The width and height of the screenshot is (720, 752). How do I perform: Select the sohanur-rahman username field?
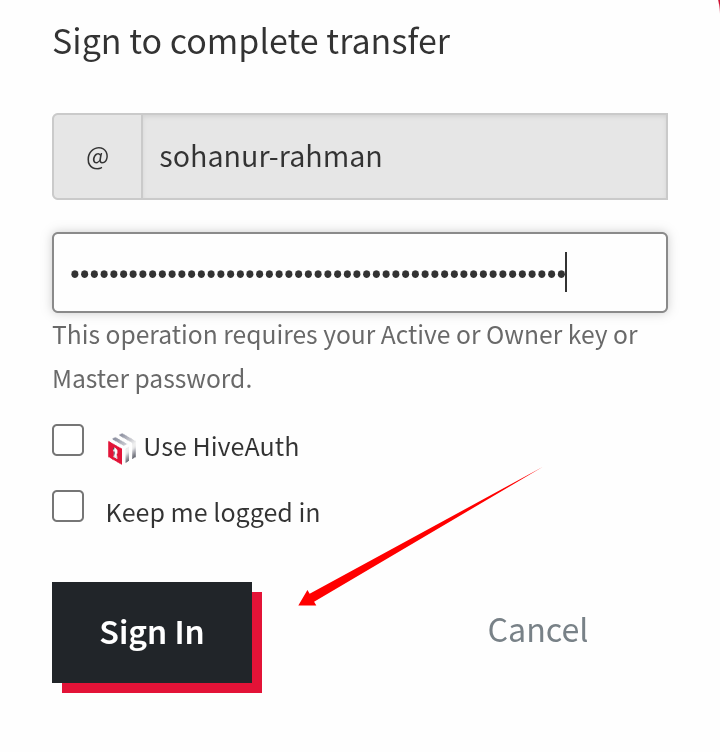[x=404, y=156]
